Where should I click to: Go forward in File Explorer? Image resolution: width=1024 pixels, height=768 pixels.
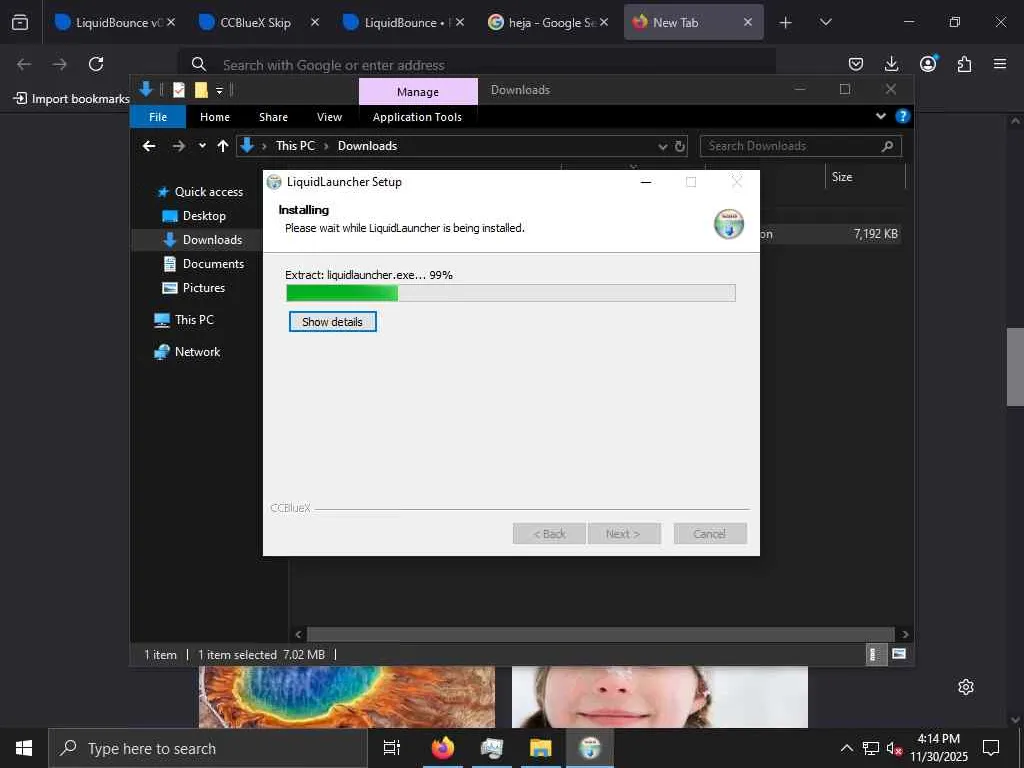pyautogui.click(x=178, y=146)
